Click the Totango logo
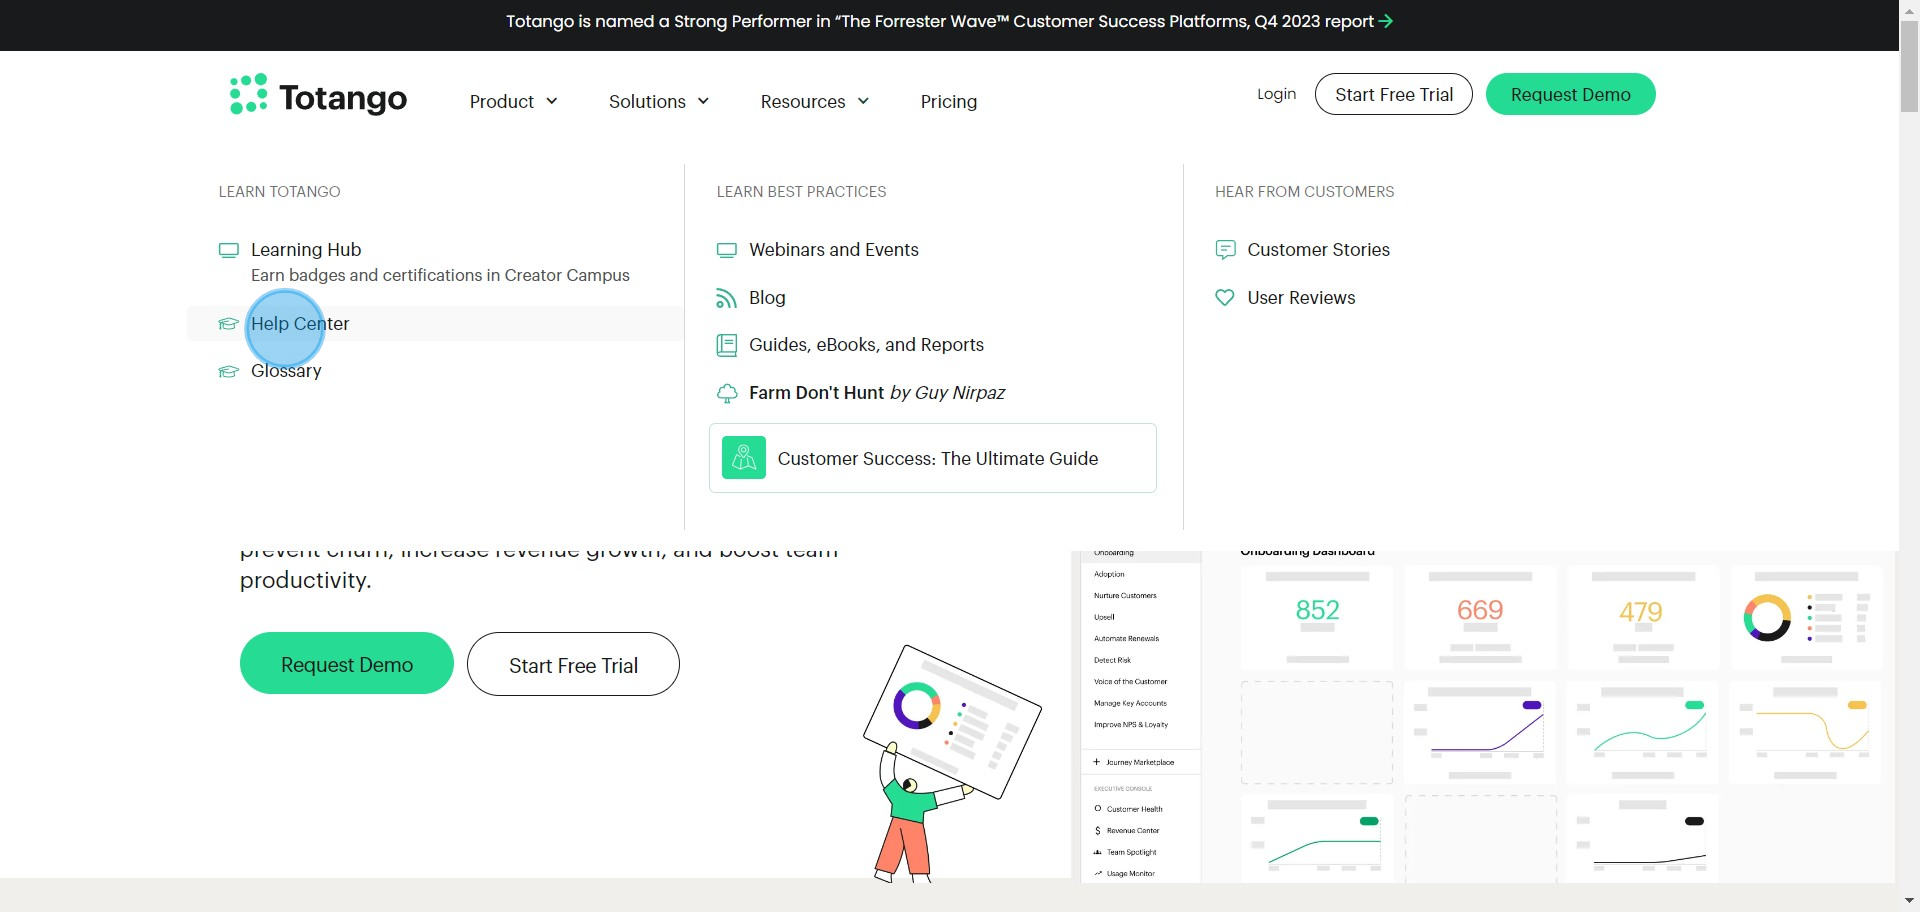The width and height of the screenshot is (1920, 912). (318, 96)
